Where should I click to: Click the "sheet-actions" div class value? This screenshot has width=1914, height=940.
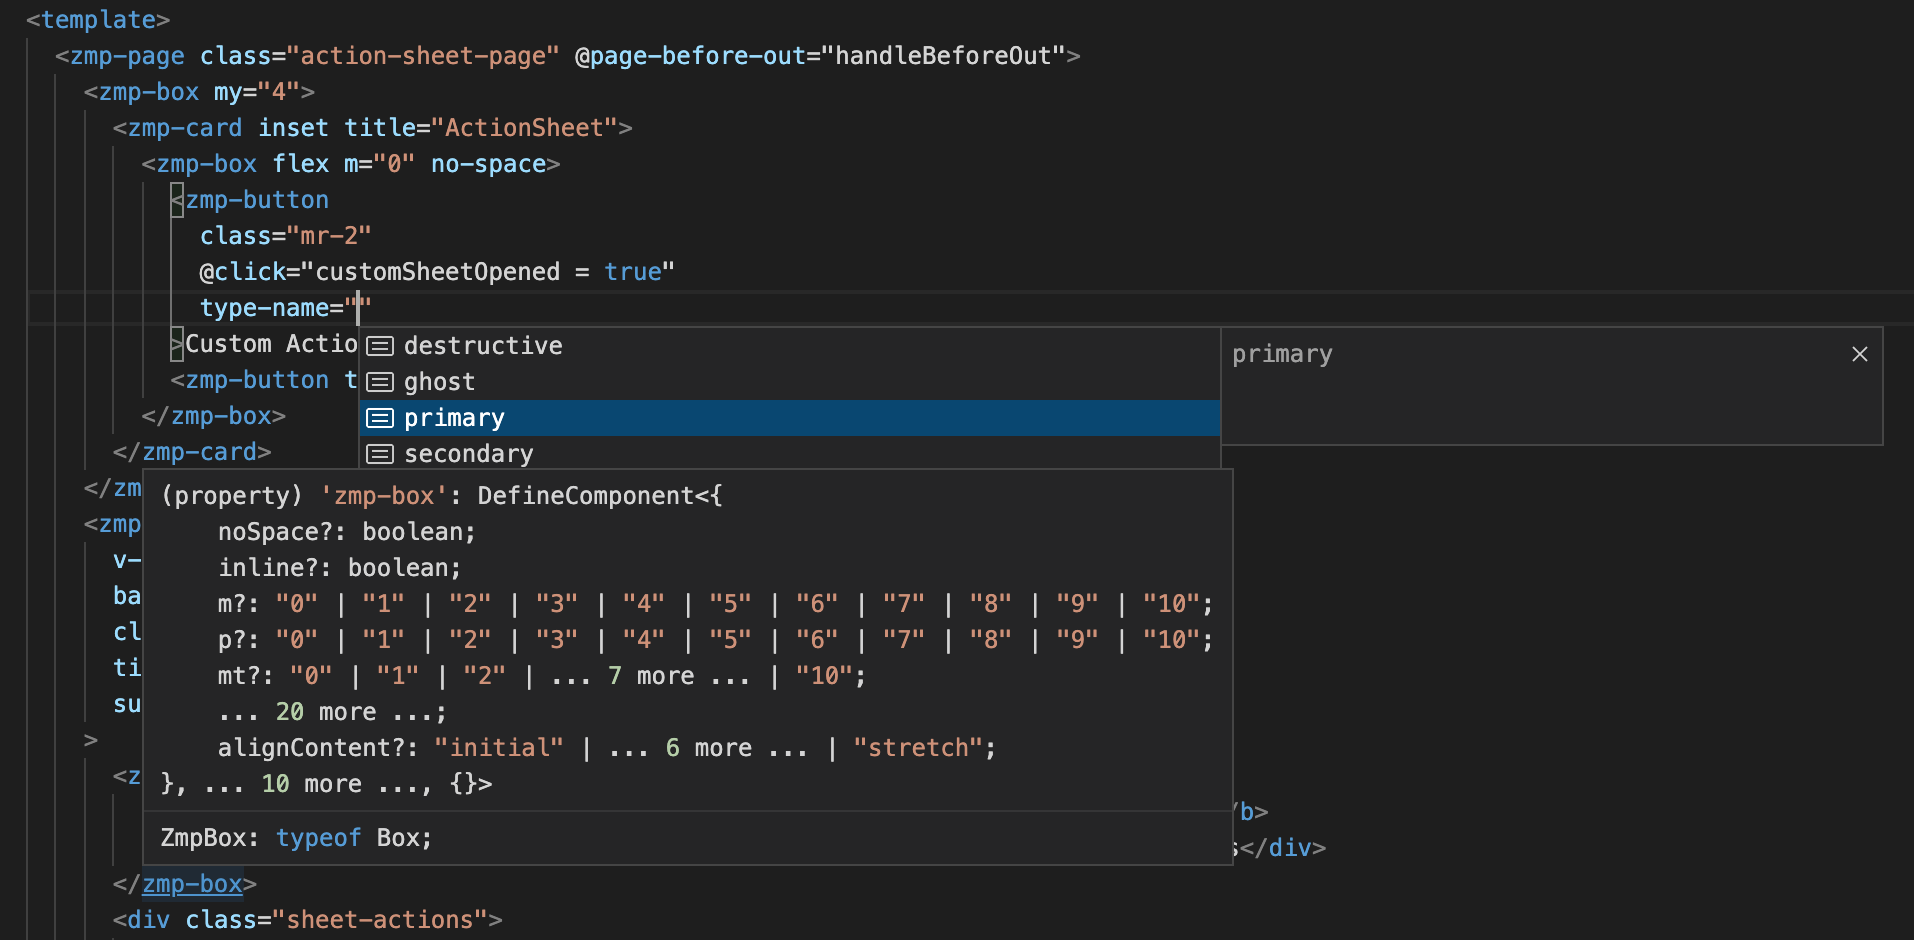pos(383,919)
